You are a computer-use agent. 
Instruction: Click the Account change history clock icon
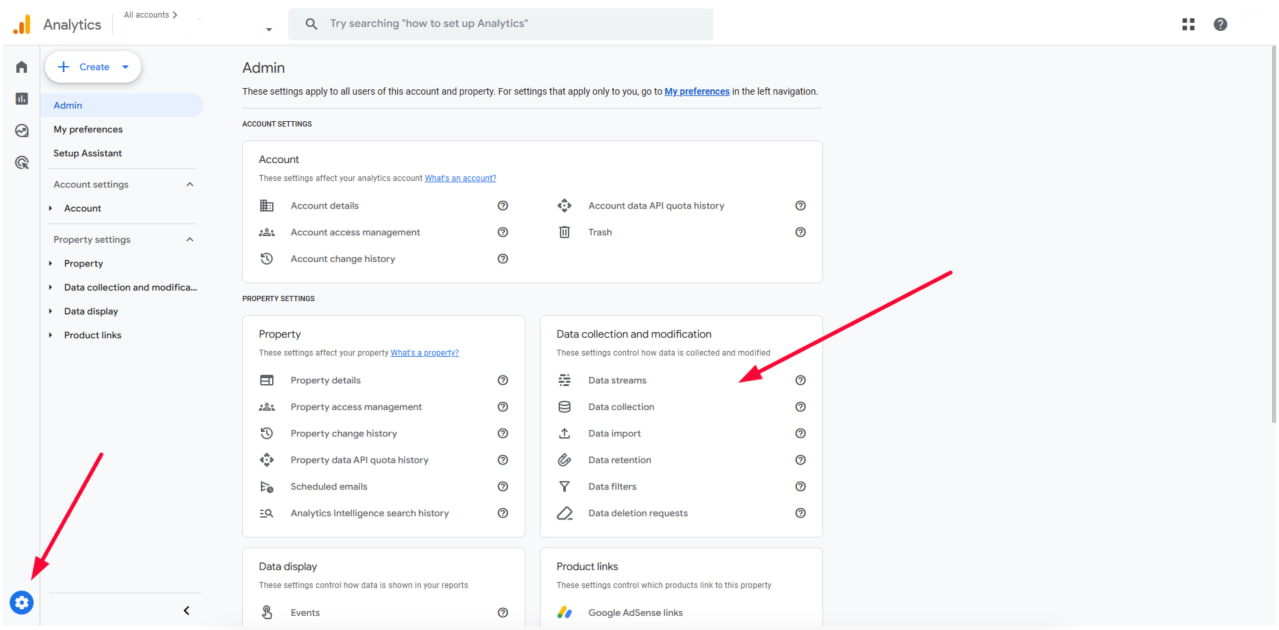click(x=266, y=259)
